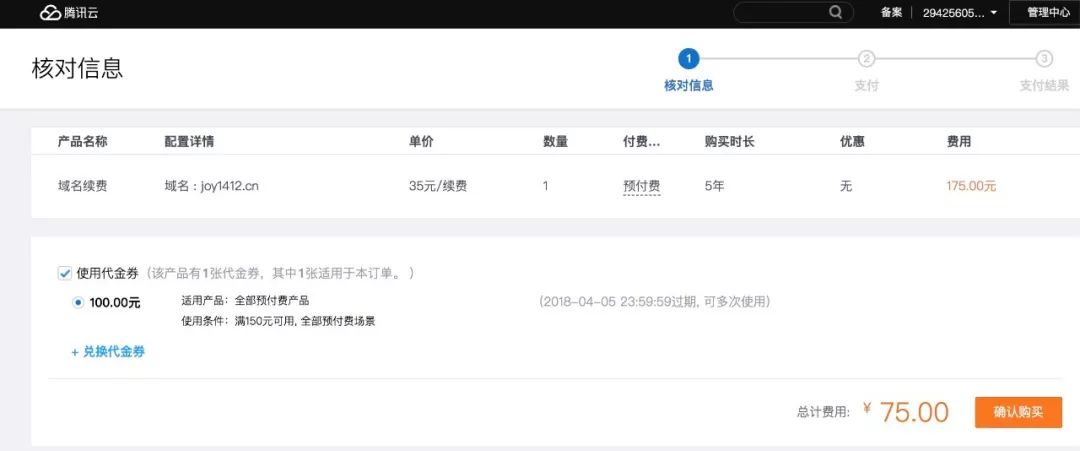Click the 总计费用 label
The height and width of the screenshot is (451, 1080).
pyautogui.click(x=823, y=412)
